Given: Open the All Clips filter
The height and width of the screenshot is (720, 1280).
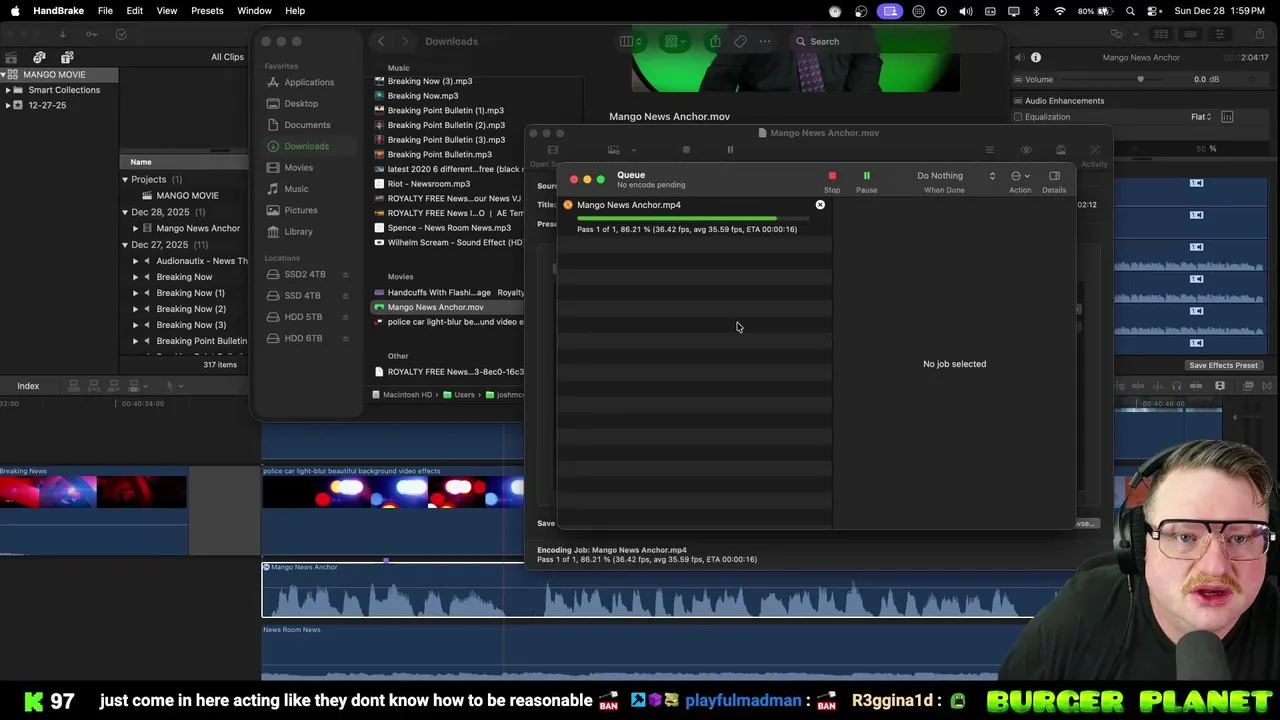Looking at the screenshot, I should tap(227, 57).
